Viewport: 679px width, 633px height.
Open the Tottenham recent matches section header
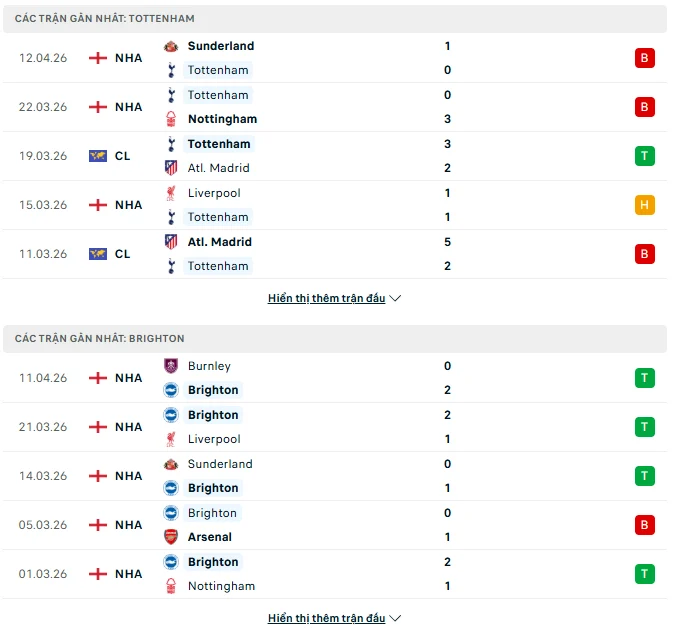pos(105,18)
